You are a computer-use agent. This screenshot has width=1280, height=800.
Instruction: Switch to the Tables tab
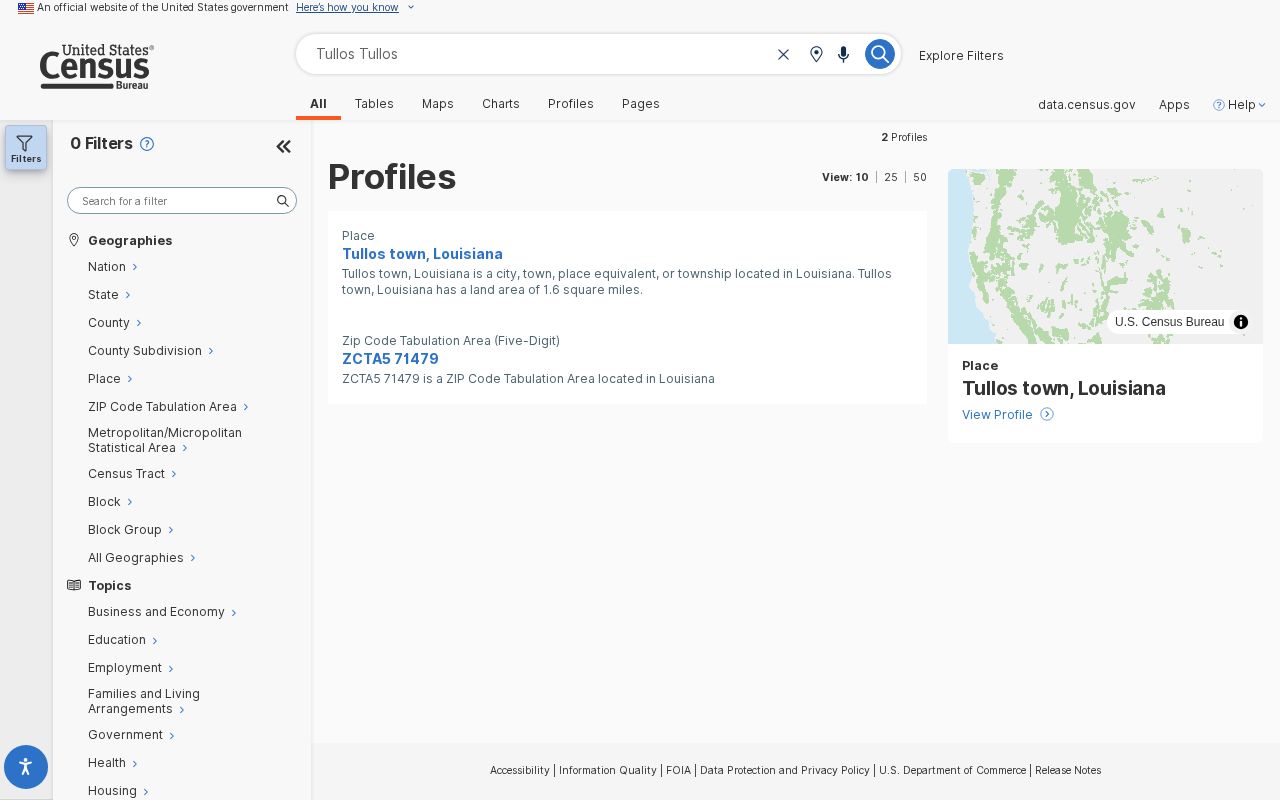(x=374, y=104)
